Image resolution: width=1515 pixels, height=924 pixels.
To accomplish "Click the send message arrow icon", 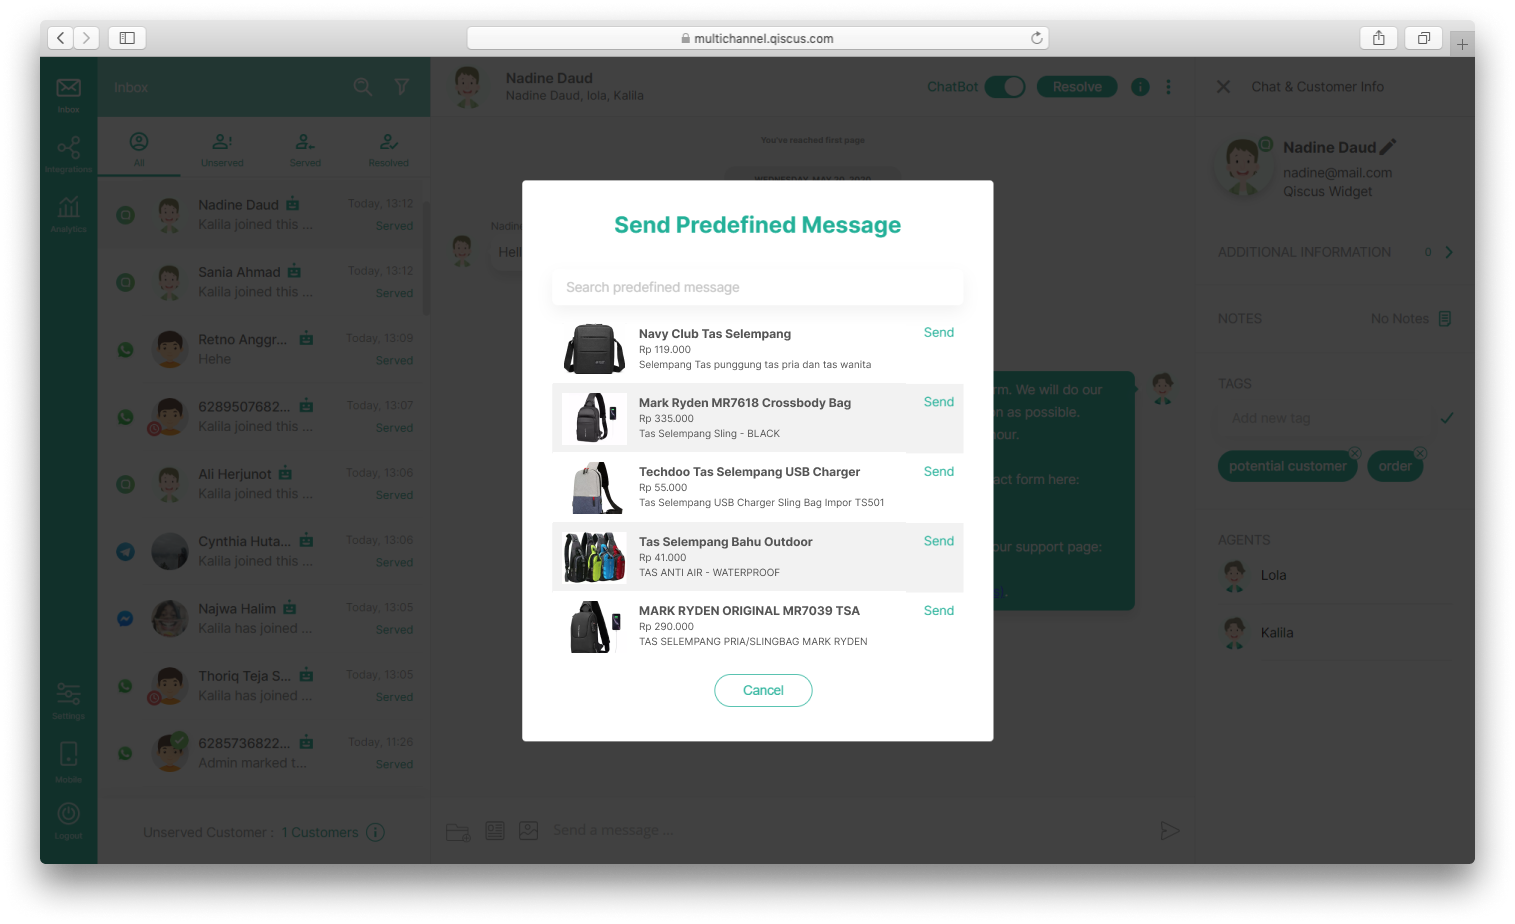I will click(x=1170, y=830).
